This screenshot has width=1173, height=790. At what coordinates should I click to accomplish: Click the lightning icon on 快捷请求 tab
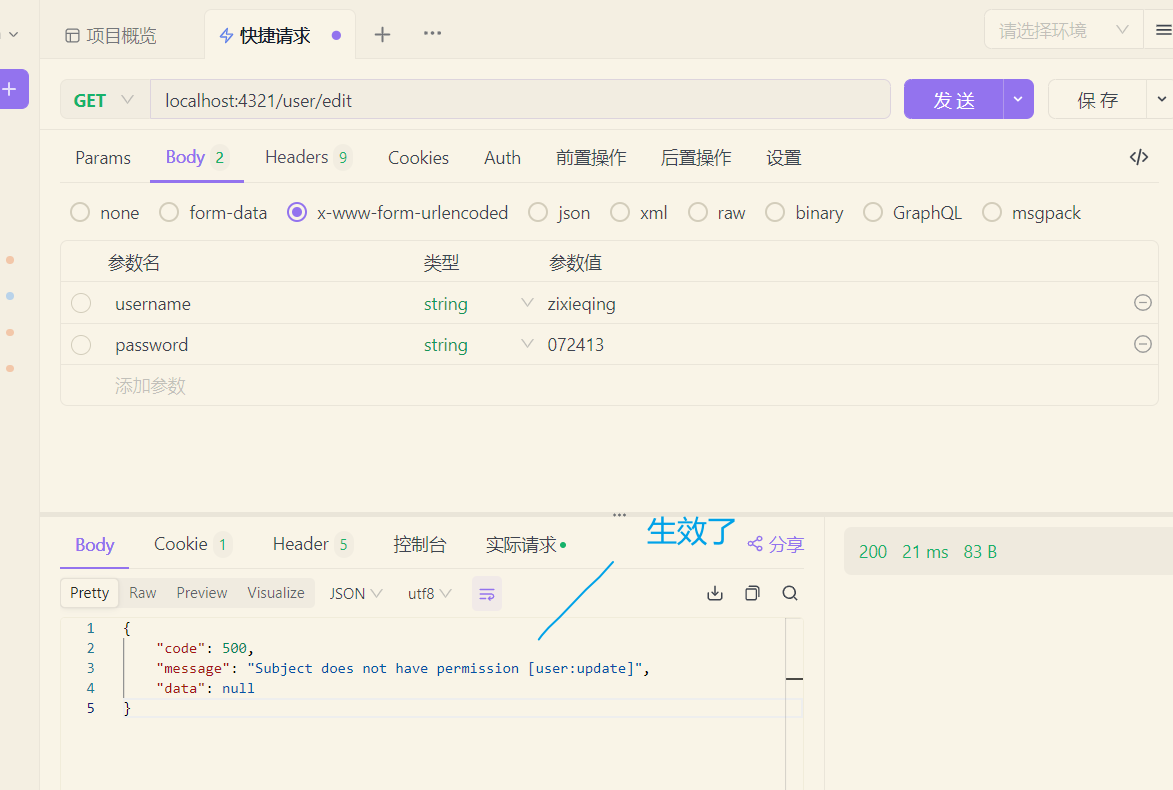226,35
